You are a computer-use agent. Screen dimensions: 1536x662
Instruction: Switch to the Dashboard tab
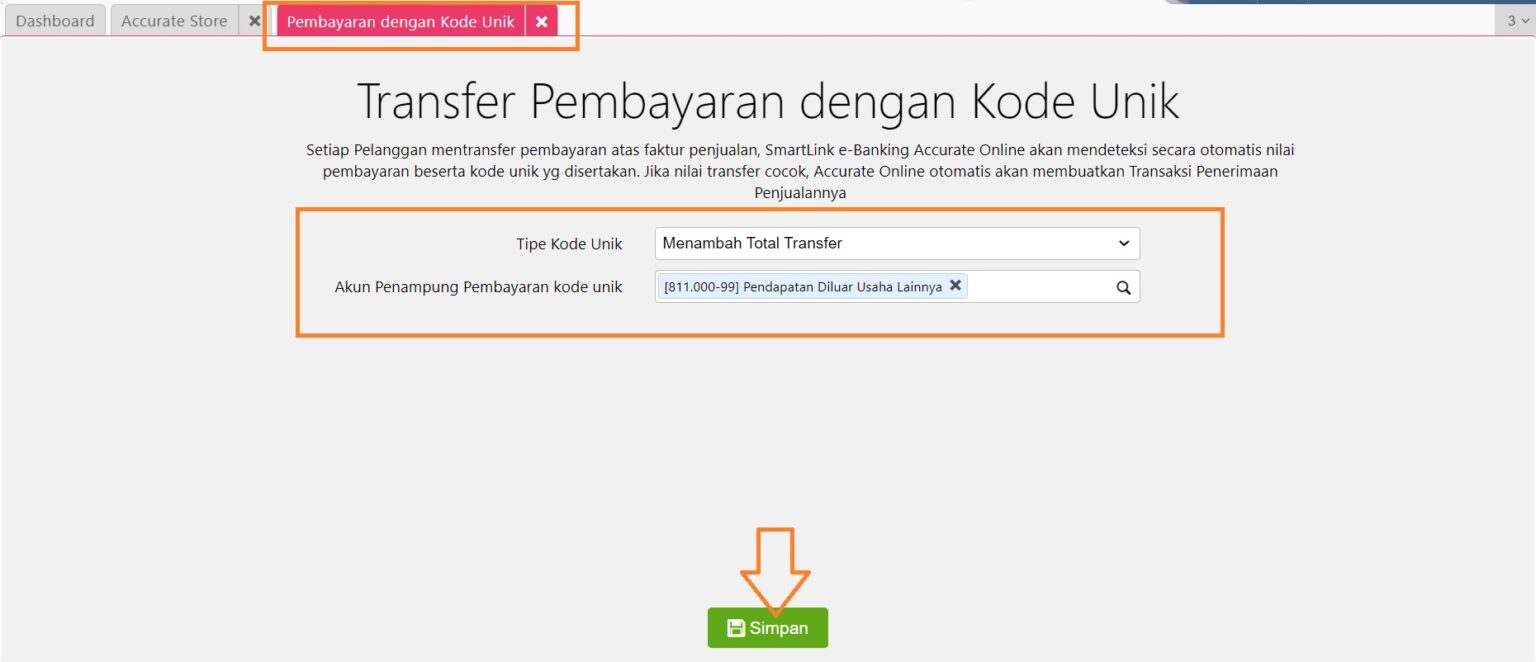[x=55, y=20]
